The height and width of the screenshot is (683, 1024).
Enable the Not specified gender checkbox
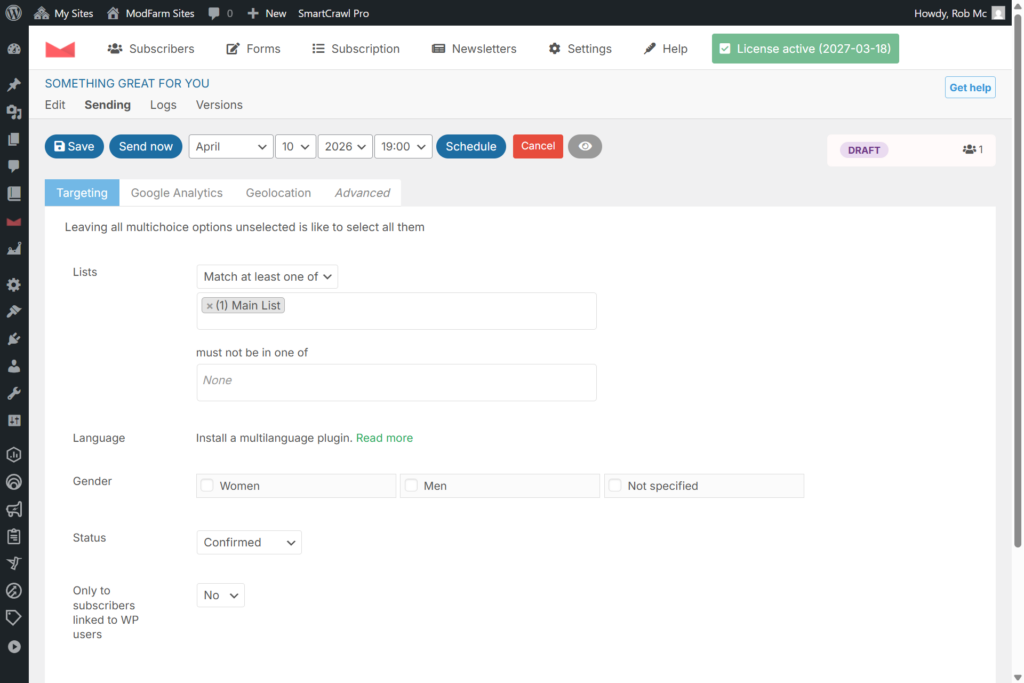coord(615,486)
